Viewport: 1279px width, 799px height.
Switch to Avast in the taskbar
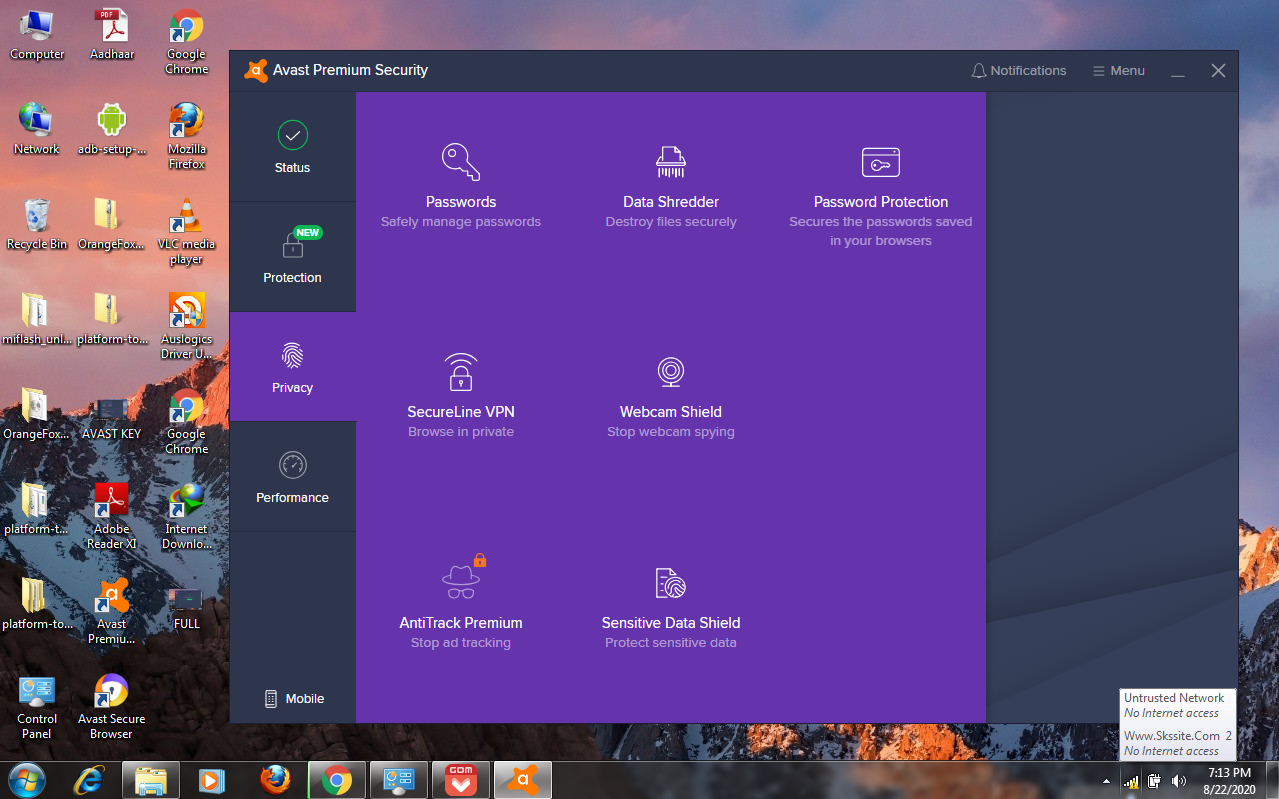[x=523, y=780]
